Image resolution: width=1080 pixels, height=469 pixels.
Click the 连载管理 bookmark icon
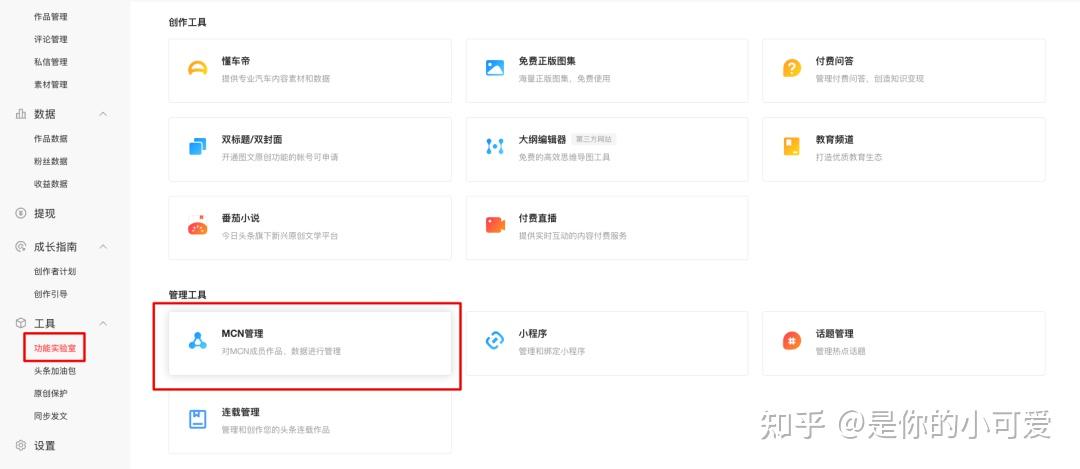[x=198, y=419]
